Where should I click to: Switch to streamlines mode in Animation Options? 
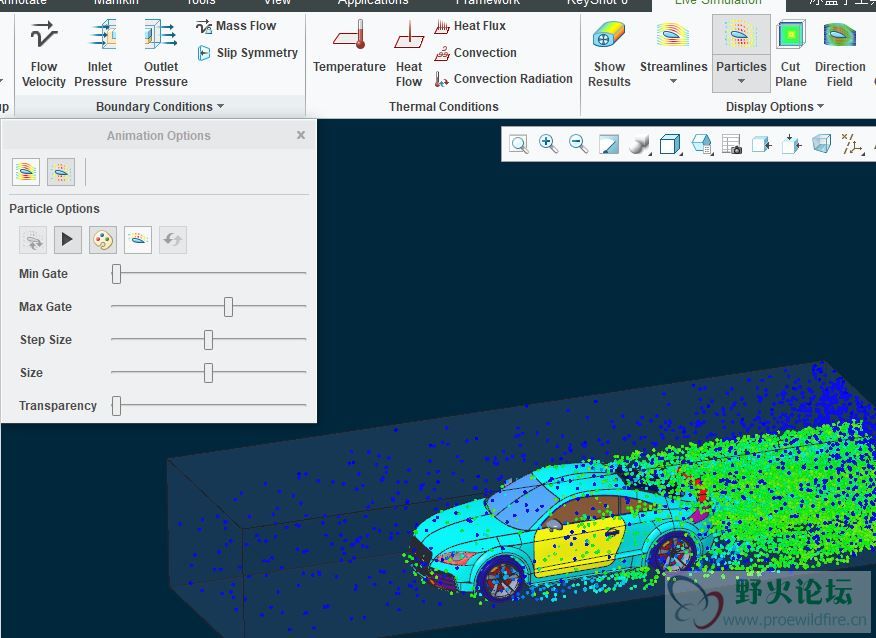point(26,172)
